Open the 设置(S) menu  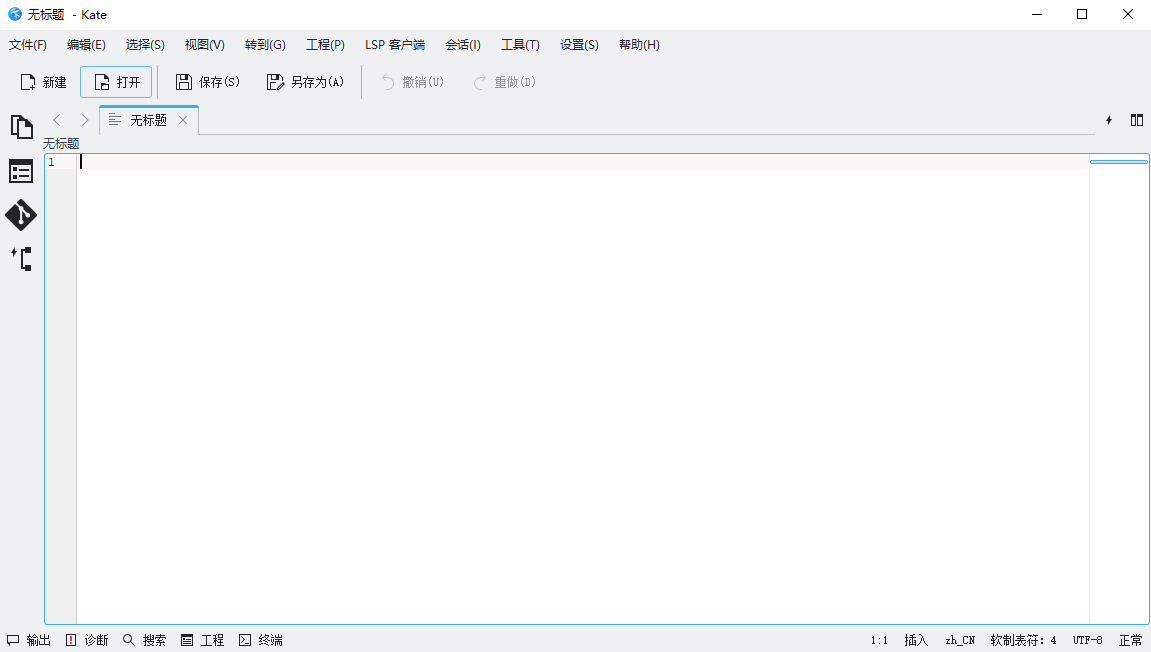click(x=579, y=44)
